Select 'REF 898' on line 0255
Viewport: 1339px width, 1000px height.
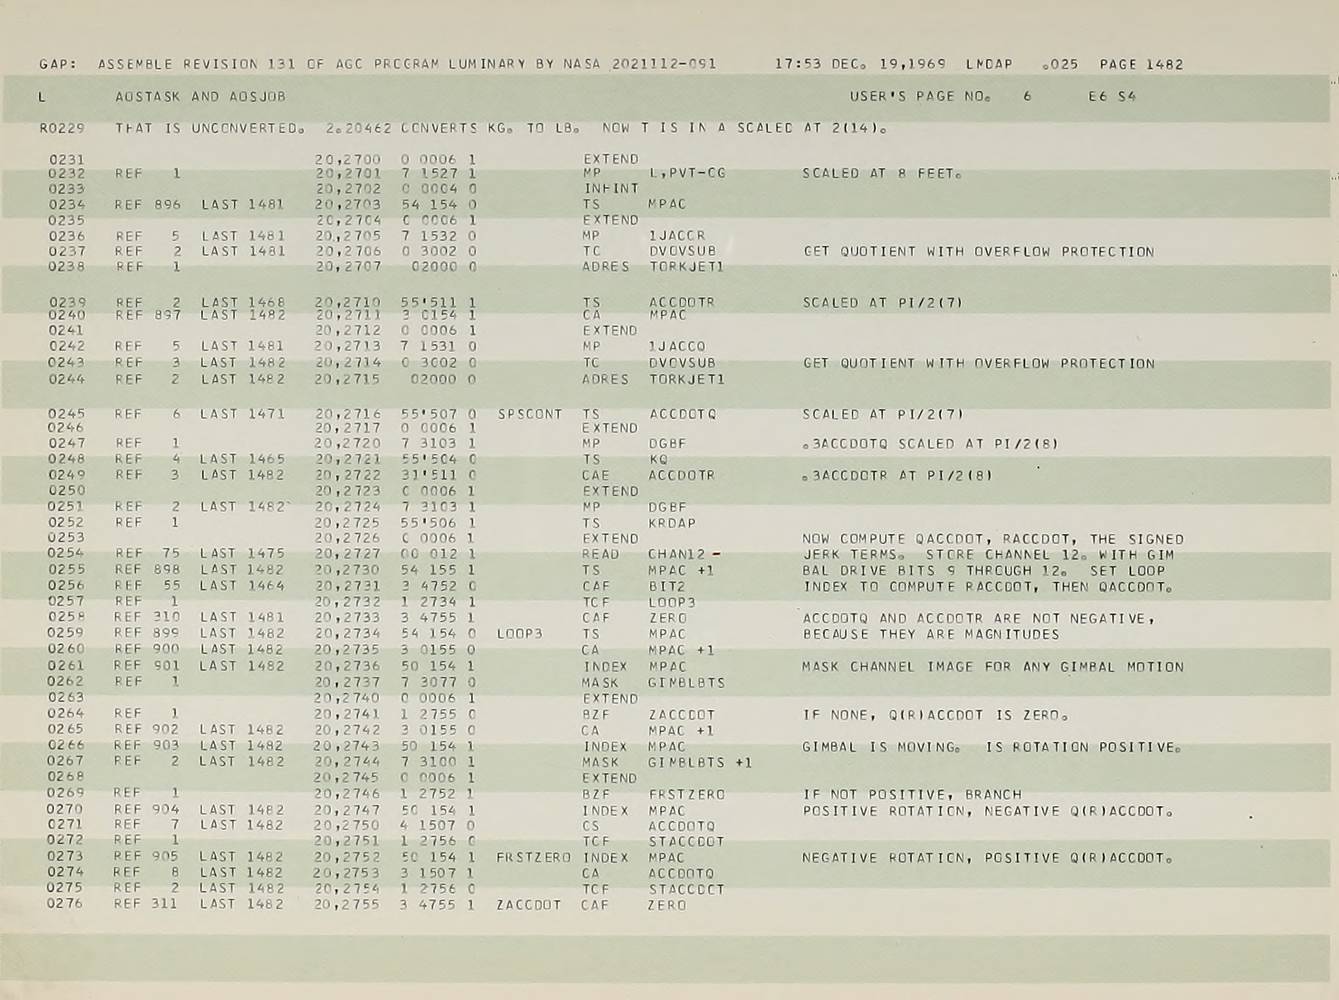(x=148, y=570)
